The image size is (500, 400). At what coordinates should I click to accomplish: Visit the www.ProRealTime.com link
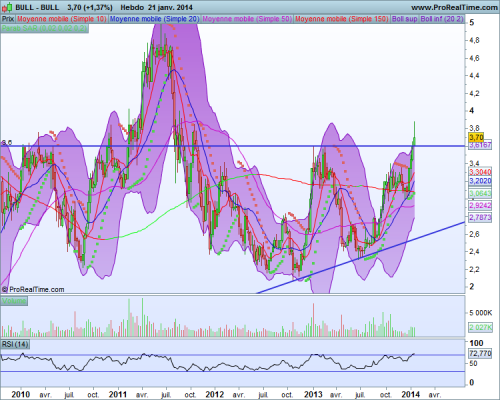coord(454,7)
